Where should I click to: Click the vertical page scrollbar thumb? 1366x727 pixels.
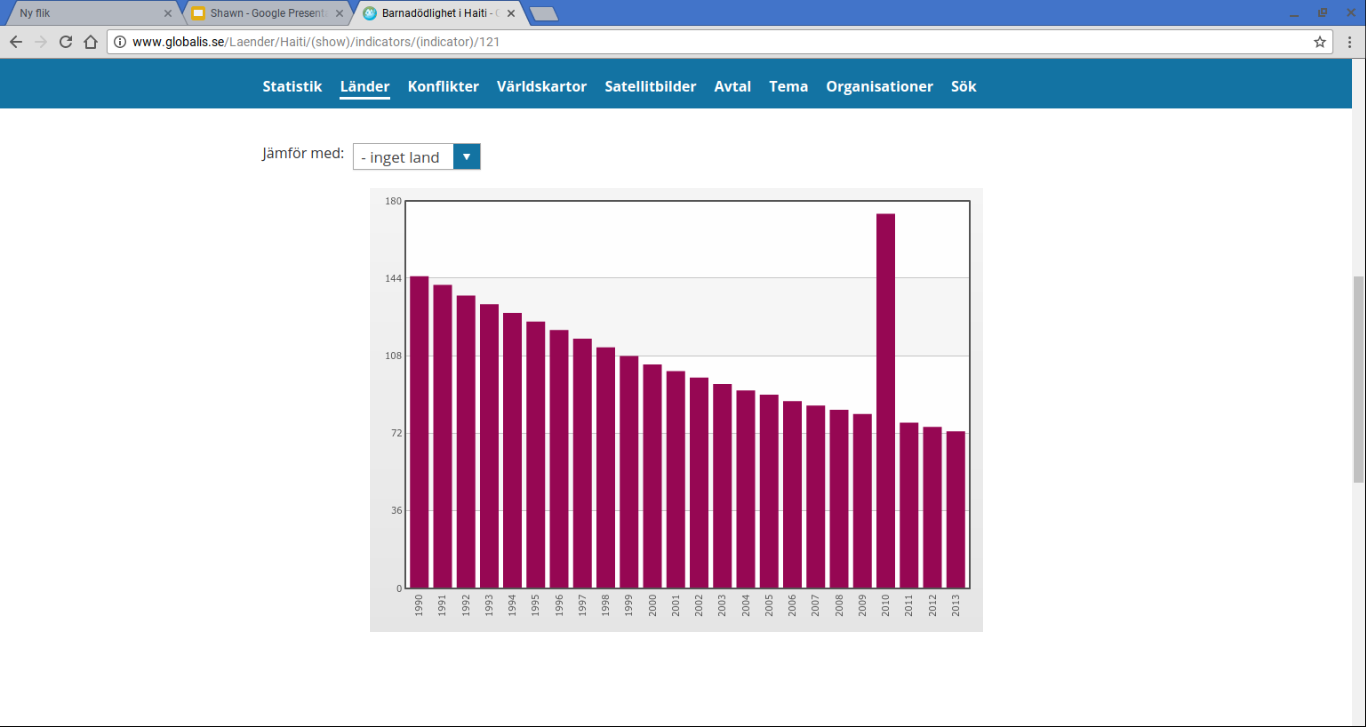(1358, 379)
